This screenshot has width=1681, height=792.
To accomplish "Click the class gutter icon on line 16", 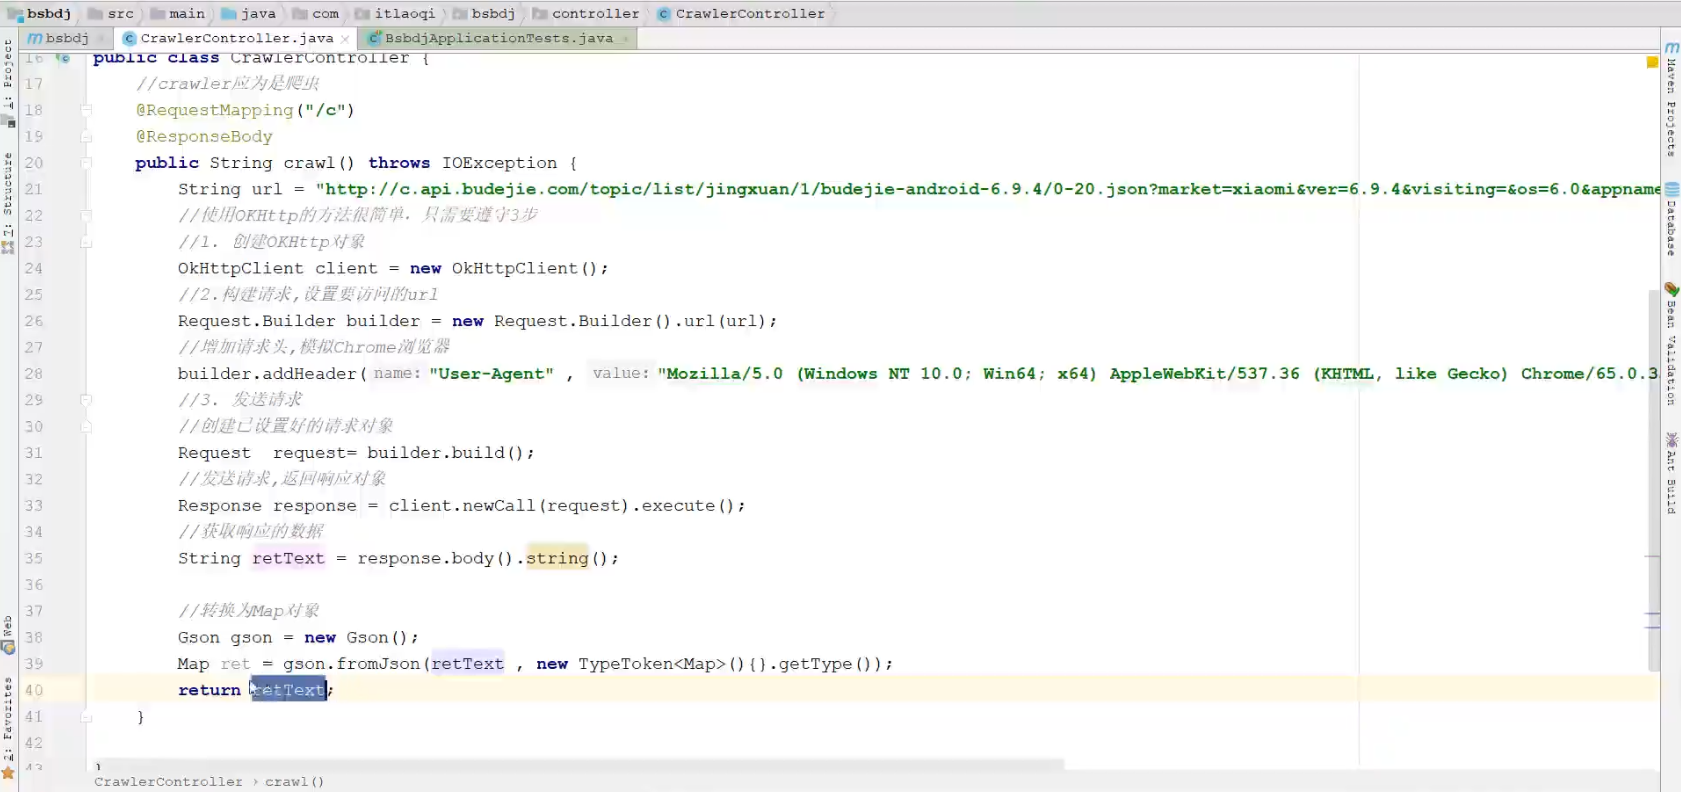I will point(63,58).
